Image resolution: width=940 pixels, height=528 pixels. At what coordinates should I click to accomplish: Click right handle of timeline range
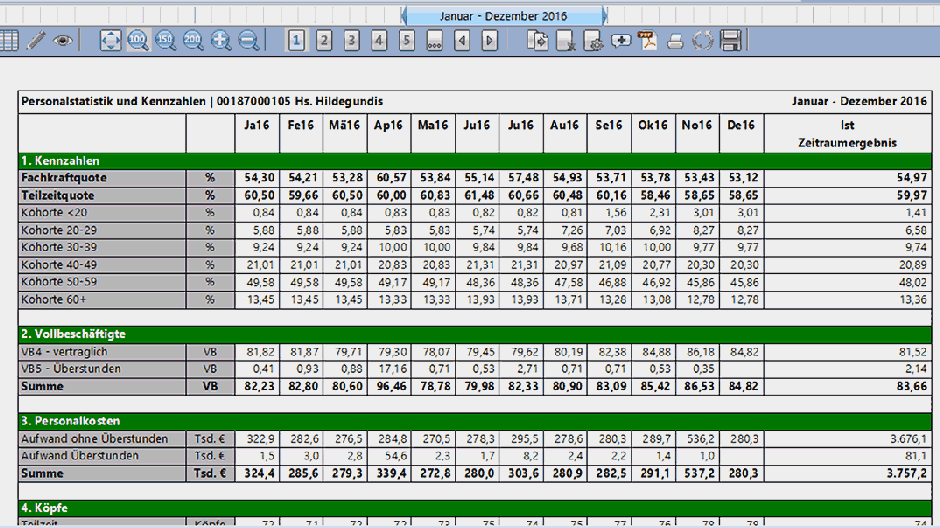pos(605,16)
